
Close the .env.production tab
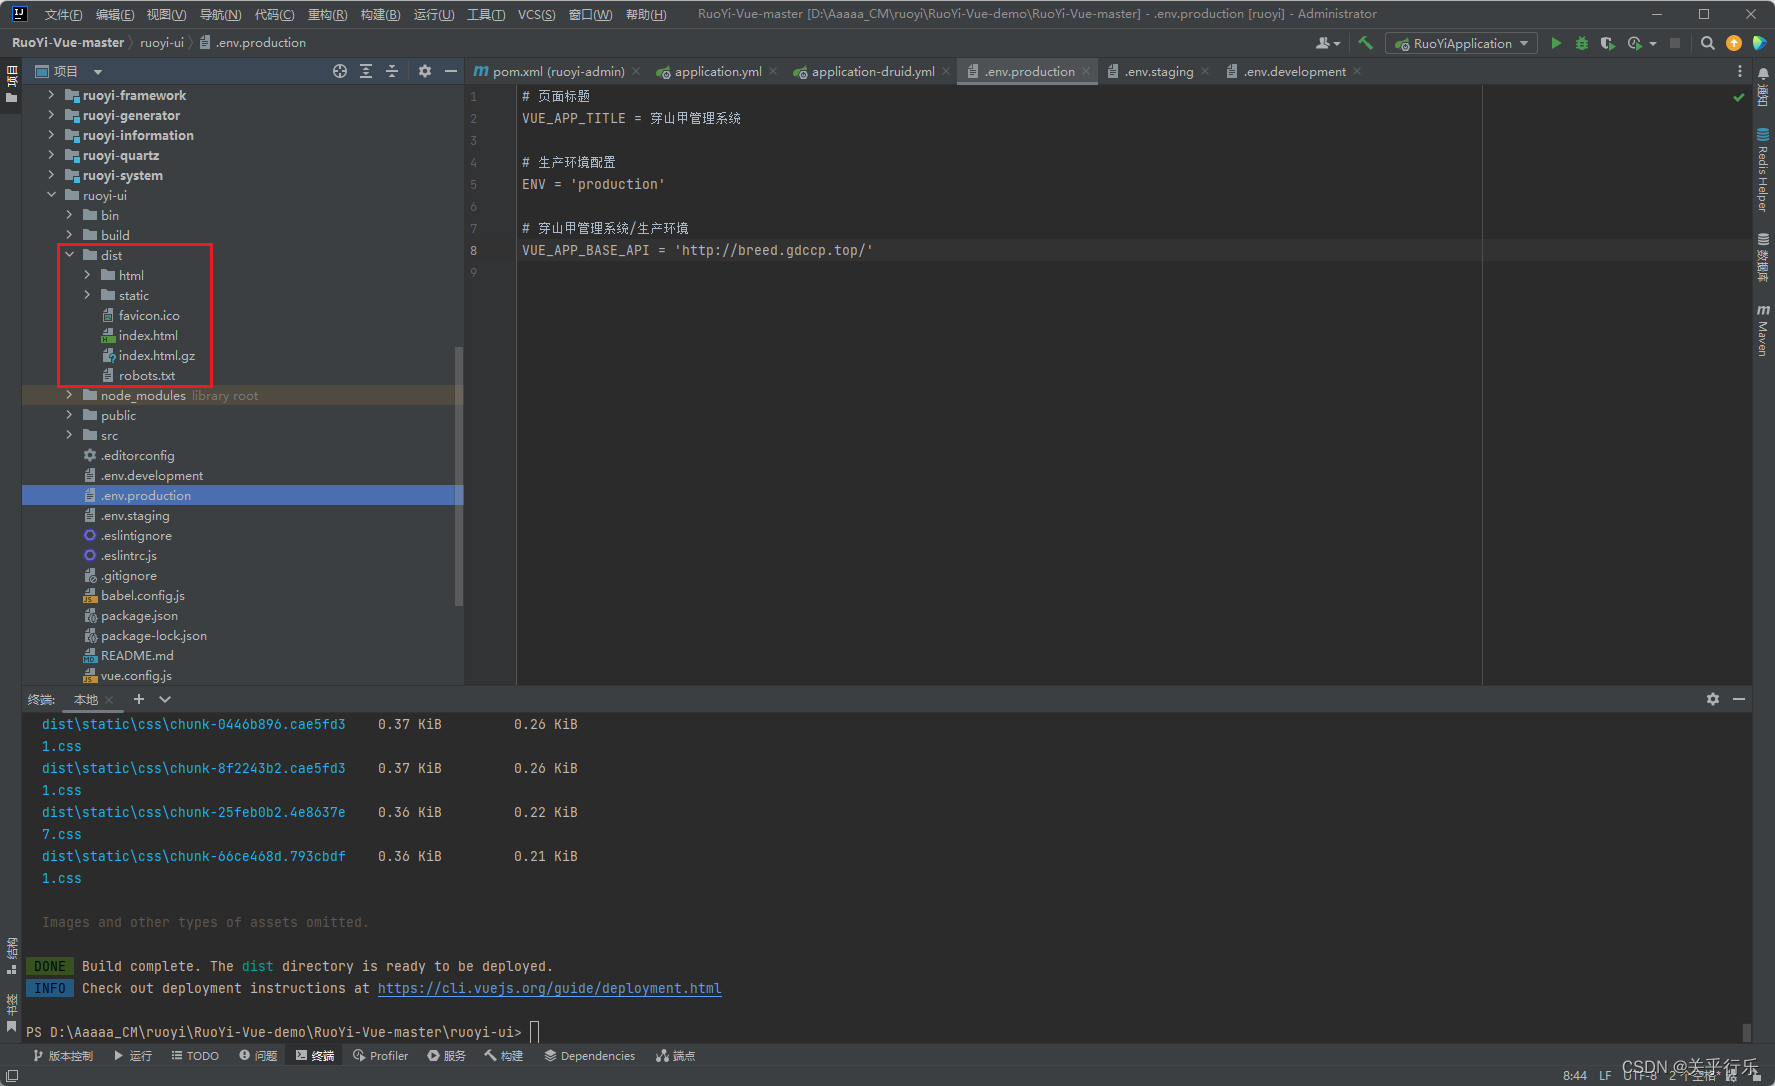click(x=1086, y=71)
